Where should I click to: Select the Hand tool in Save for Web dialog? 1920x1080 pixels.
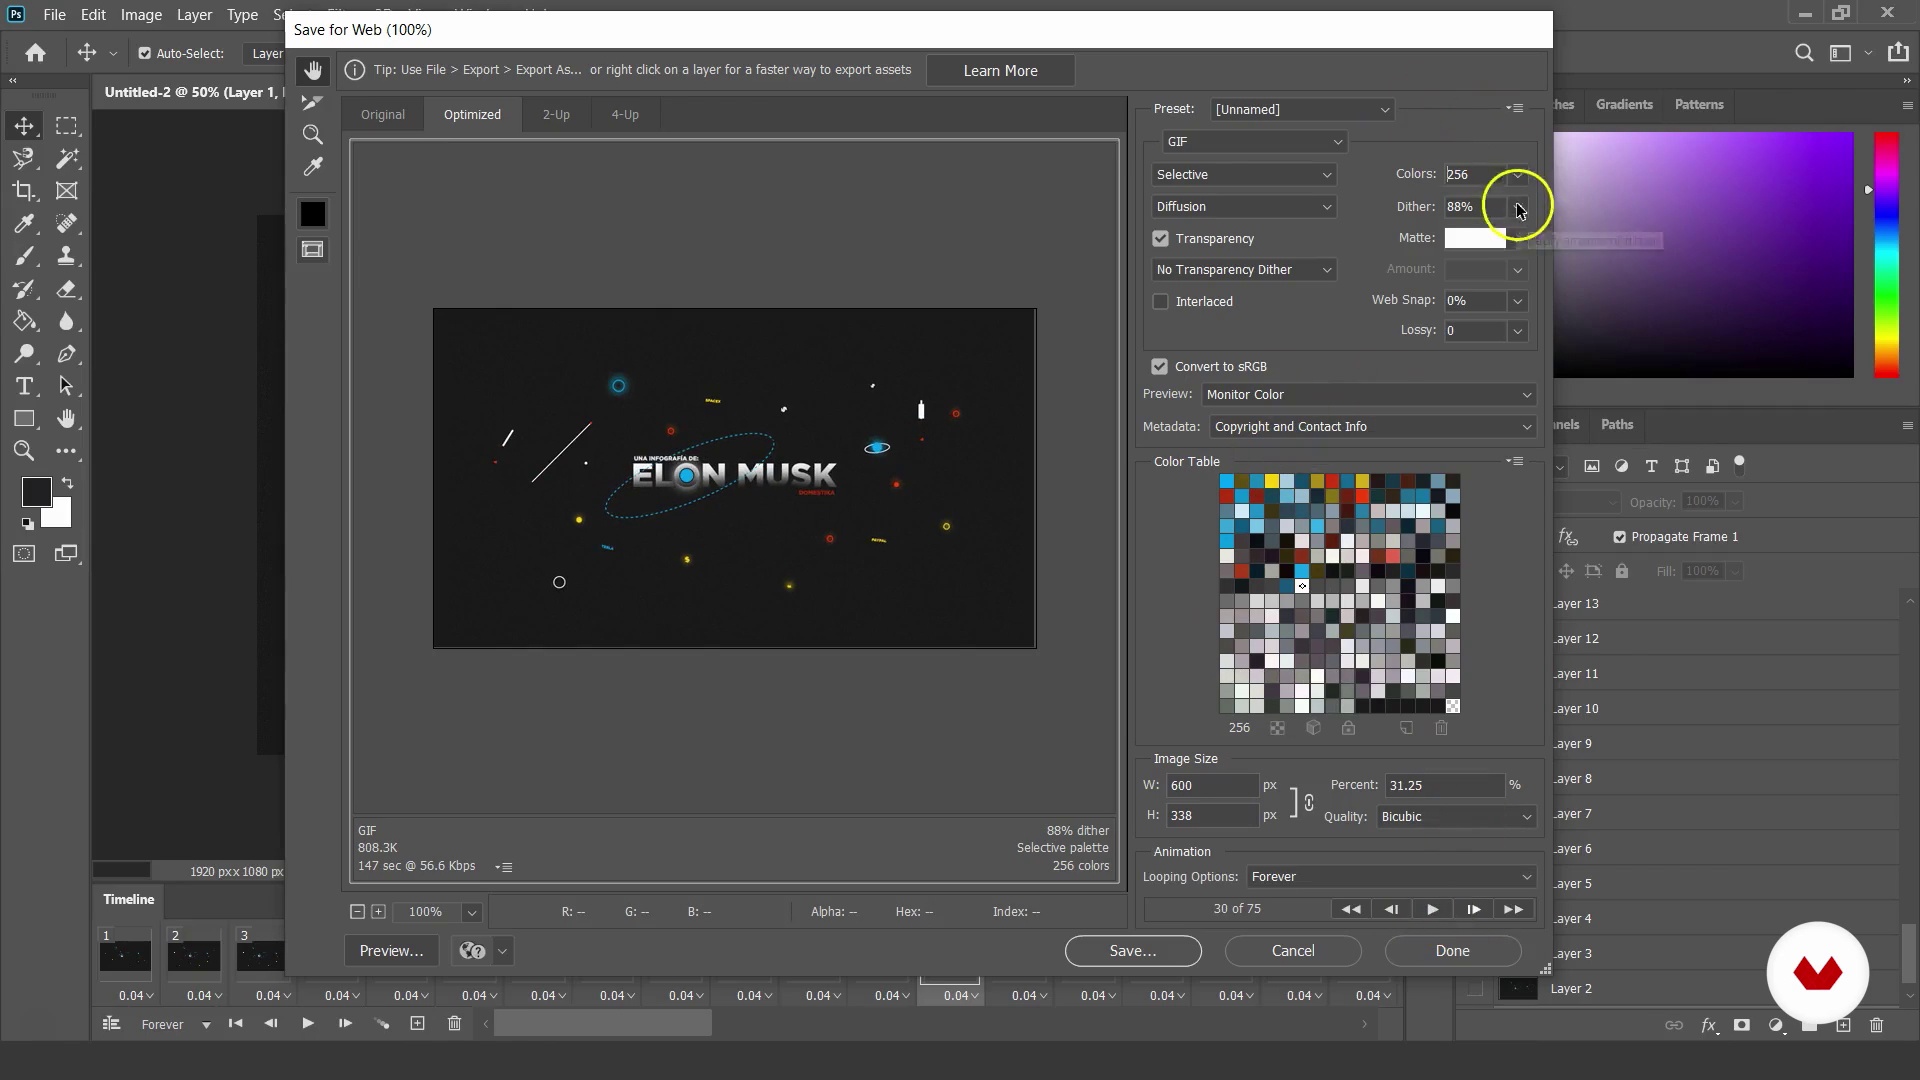pos(313,71)
